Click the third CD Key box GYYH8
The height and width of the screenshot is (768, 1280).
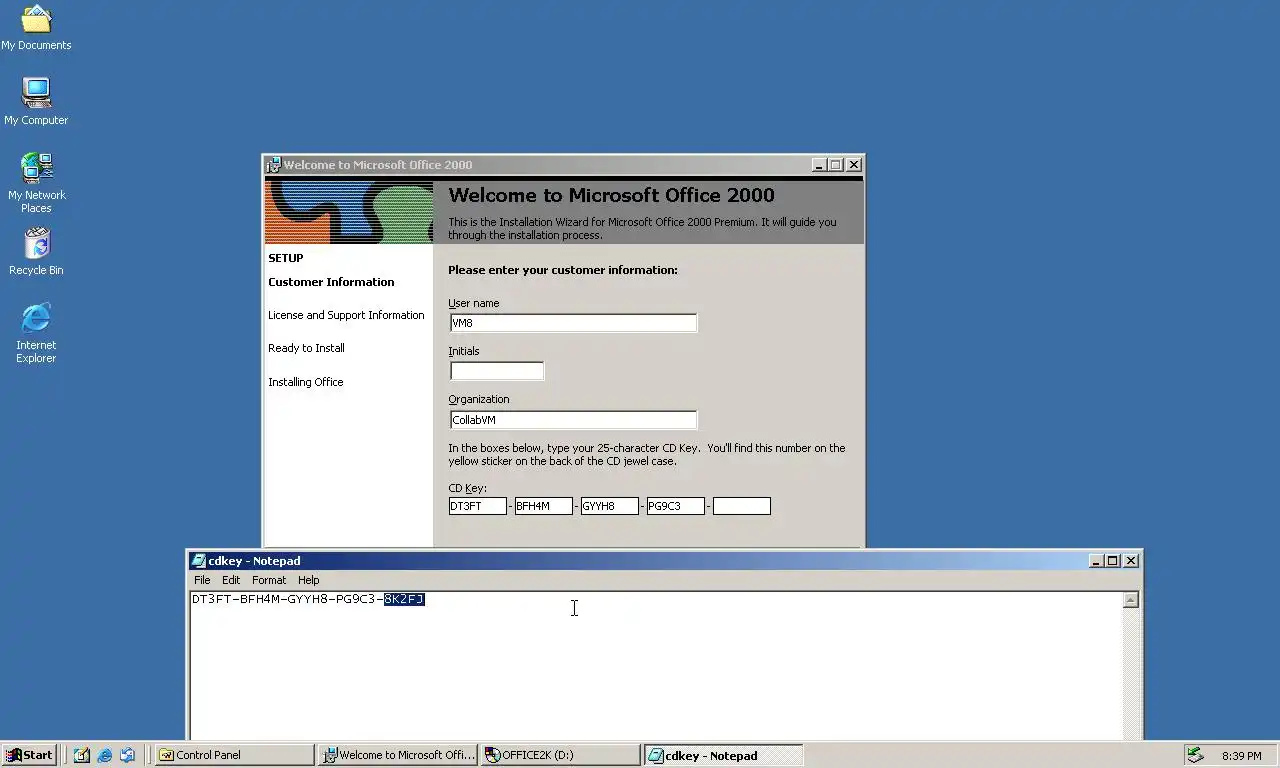point(610,506)
